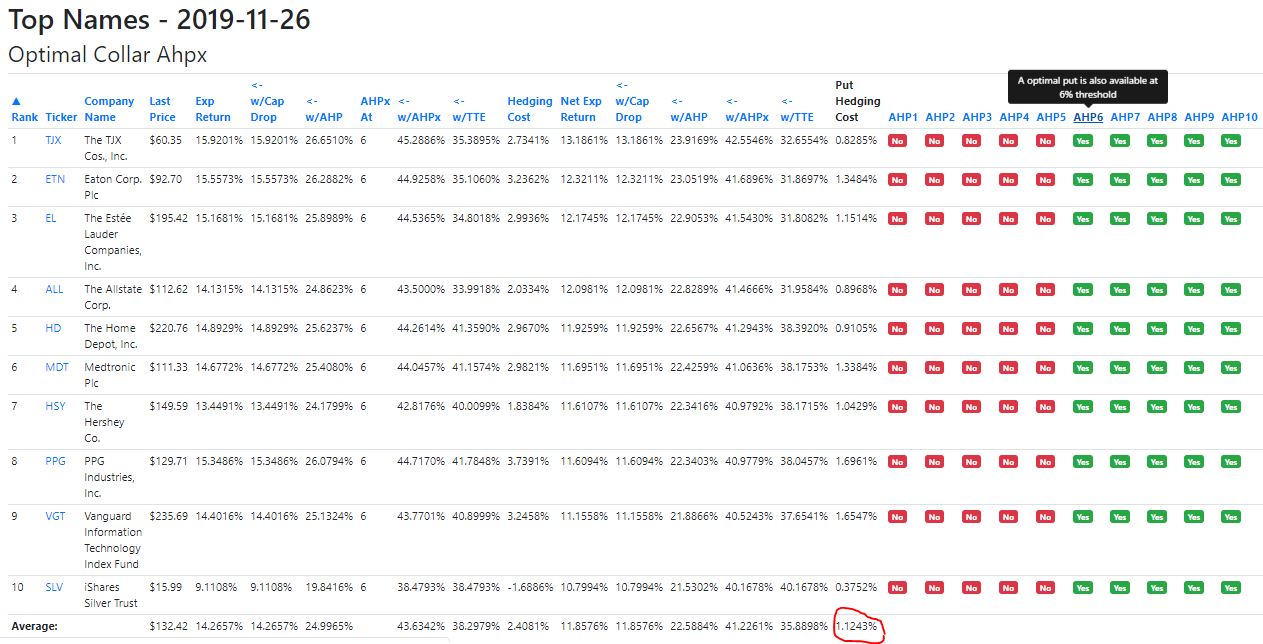Select company name Medtronic Plc
The height and width of the screenshot is (644, 1263).
pos(111,375)
